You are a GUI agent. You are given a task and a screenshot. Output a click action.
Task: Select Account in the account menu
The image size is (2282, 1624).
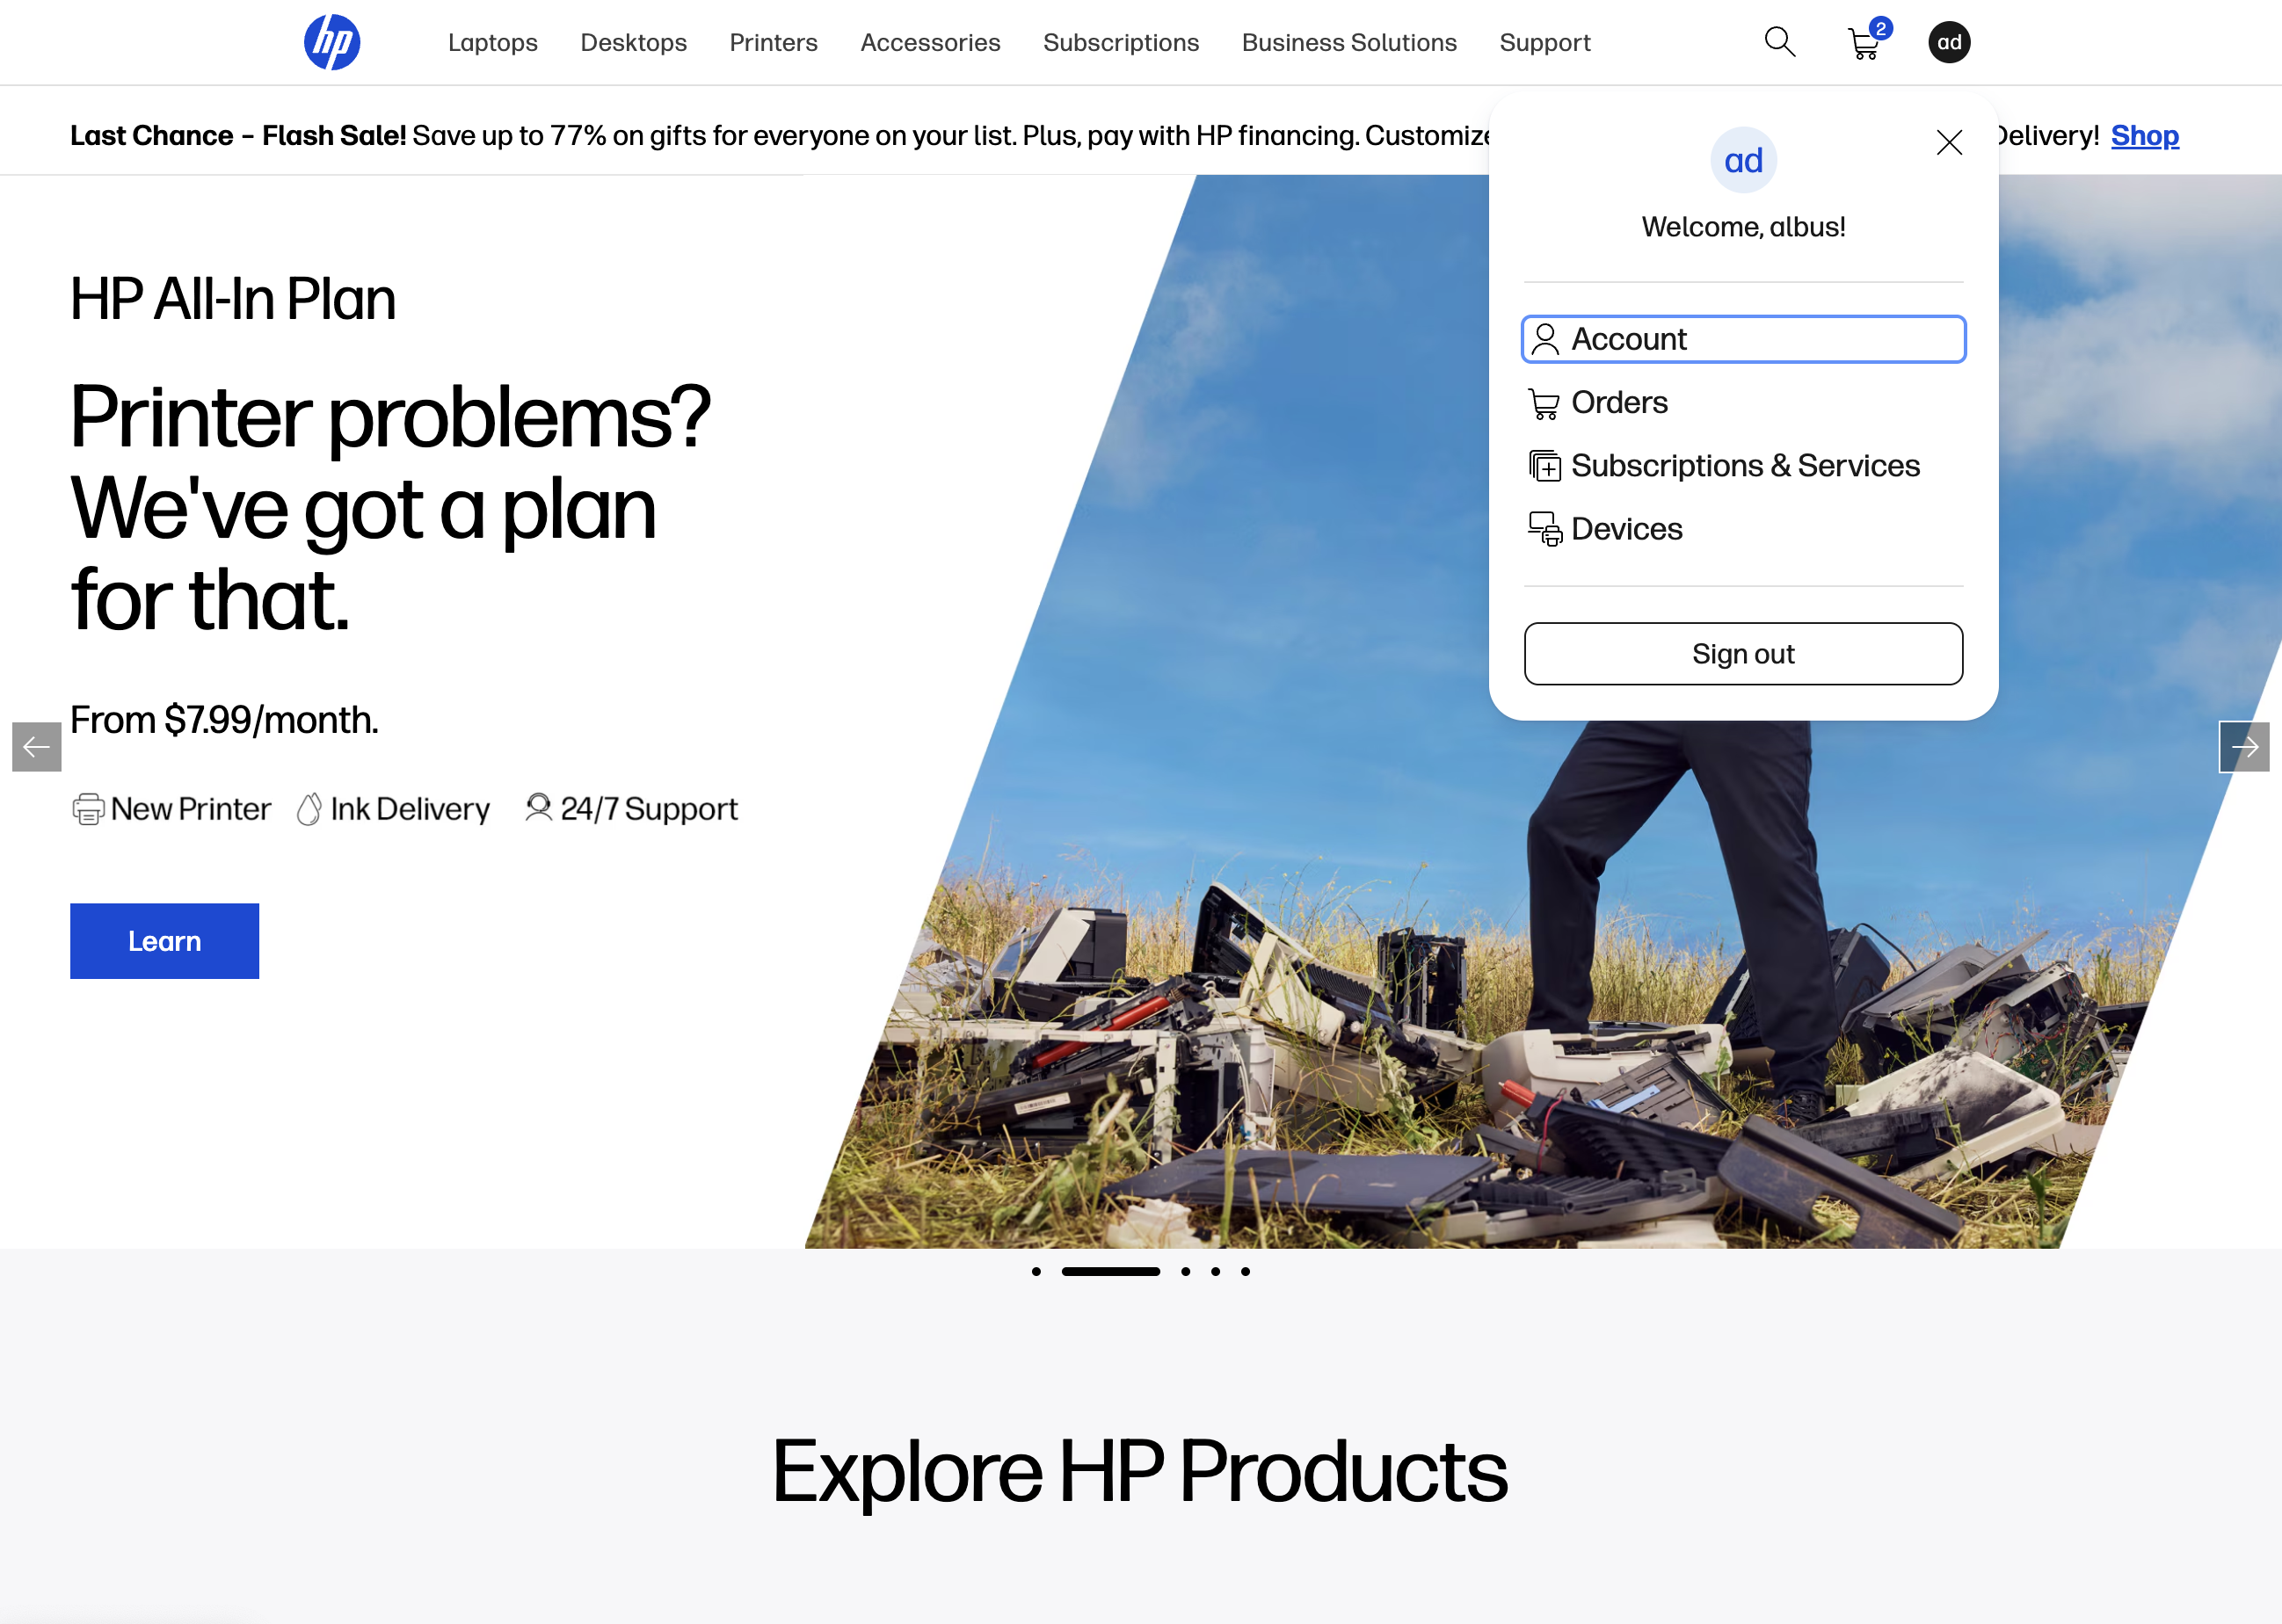1742,339
